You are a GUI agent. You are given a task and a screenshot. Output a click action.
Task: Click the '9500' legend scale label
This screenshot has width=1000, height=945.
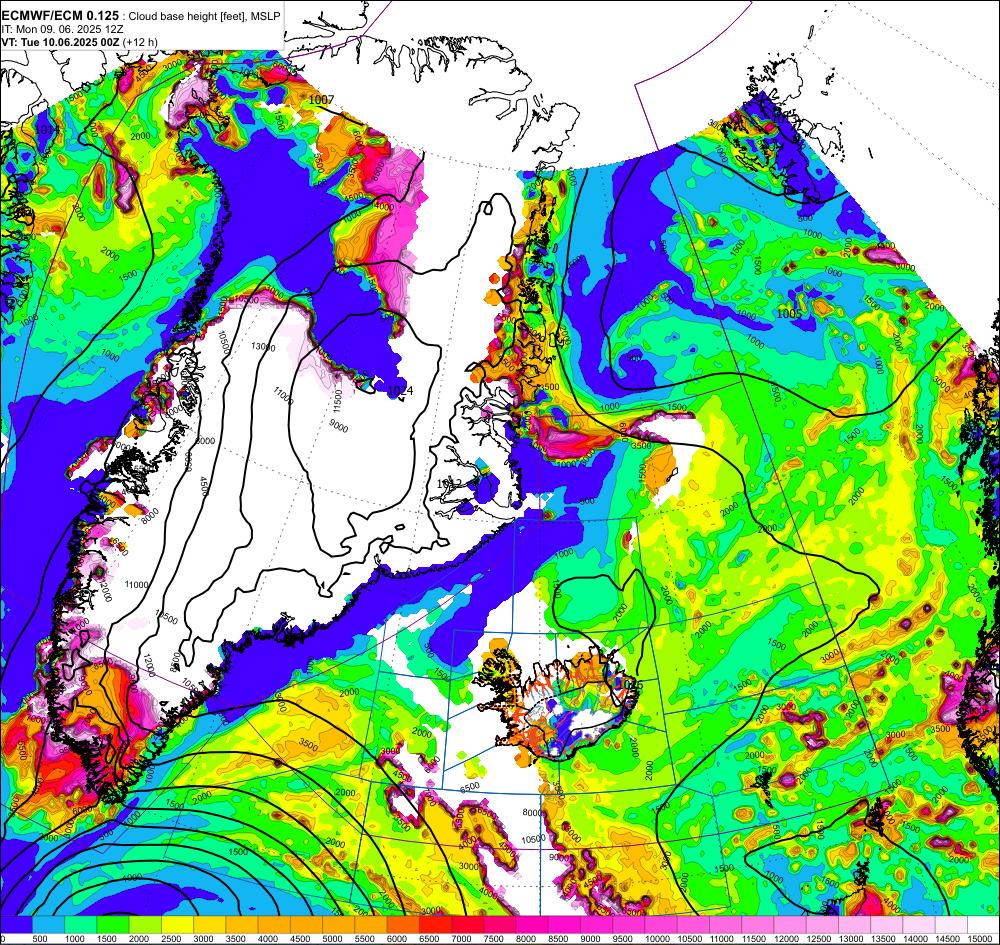(620, 939)
